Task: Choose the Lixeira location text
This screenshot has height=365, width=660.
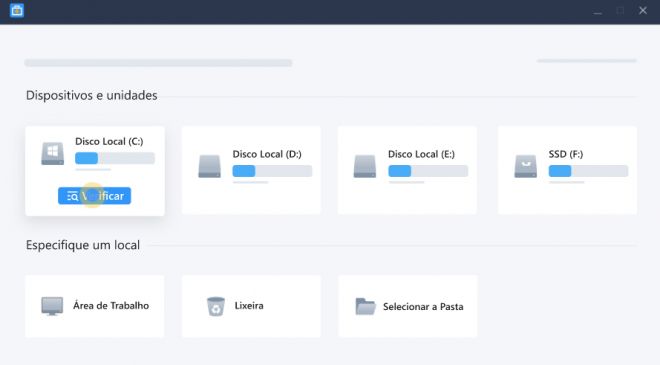Action: (249, 306)
